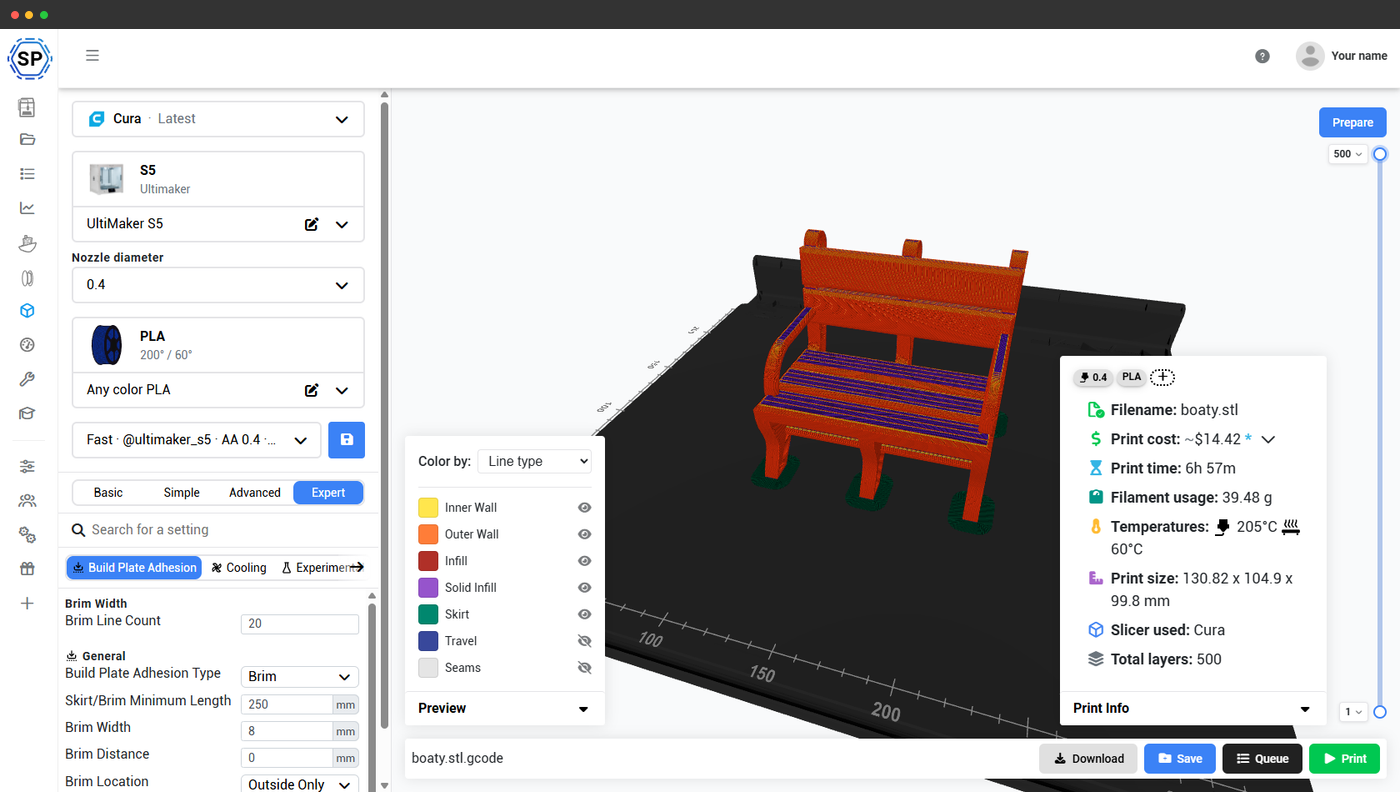Select the Cooling settings tab
Screen dimensions: 1400x792
point(238,568)
